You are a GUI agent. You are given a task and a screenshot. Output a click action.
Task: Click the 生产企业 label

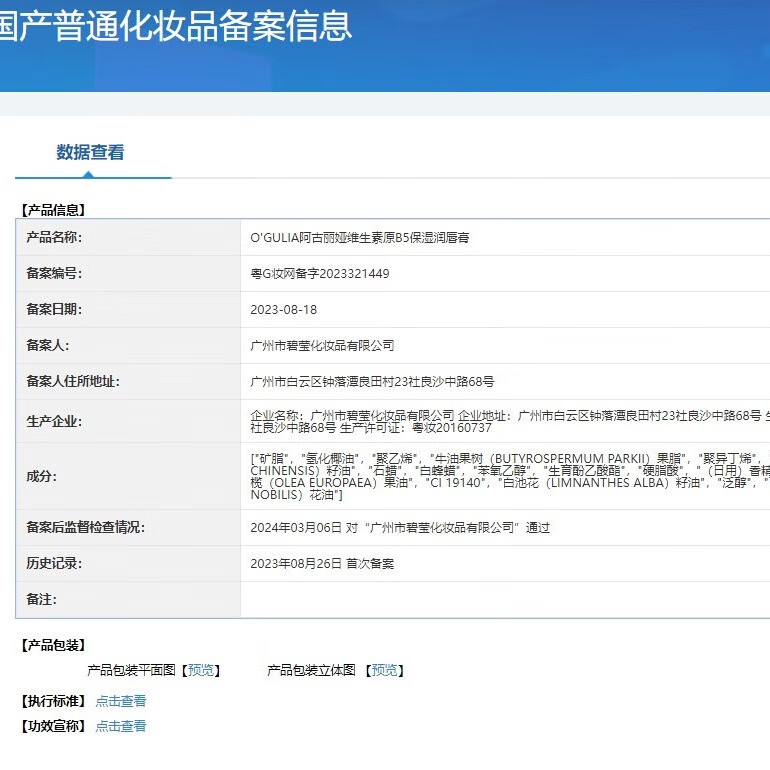[x=54, y=421]
